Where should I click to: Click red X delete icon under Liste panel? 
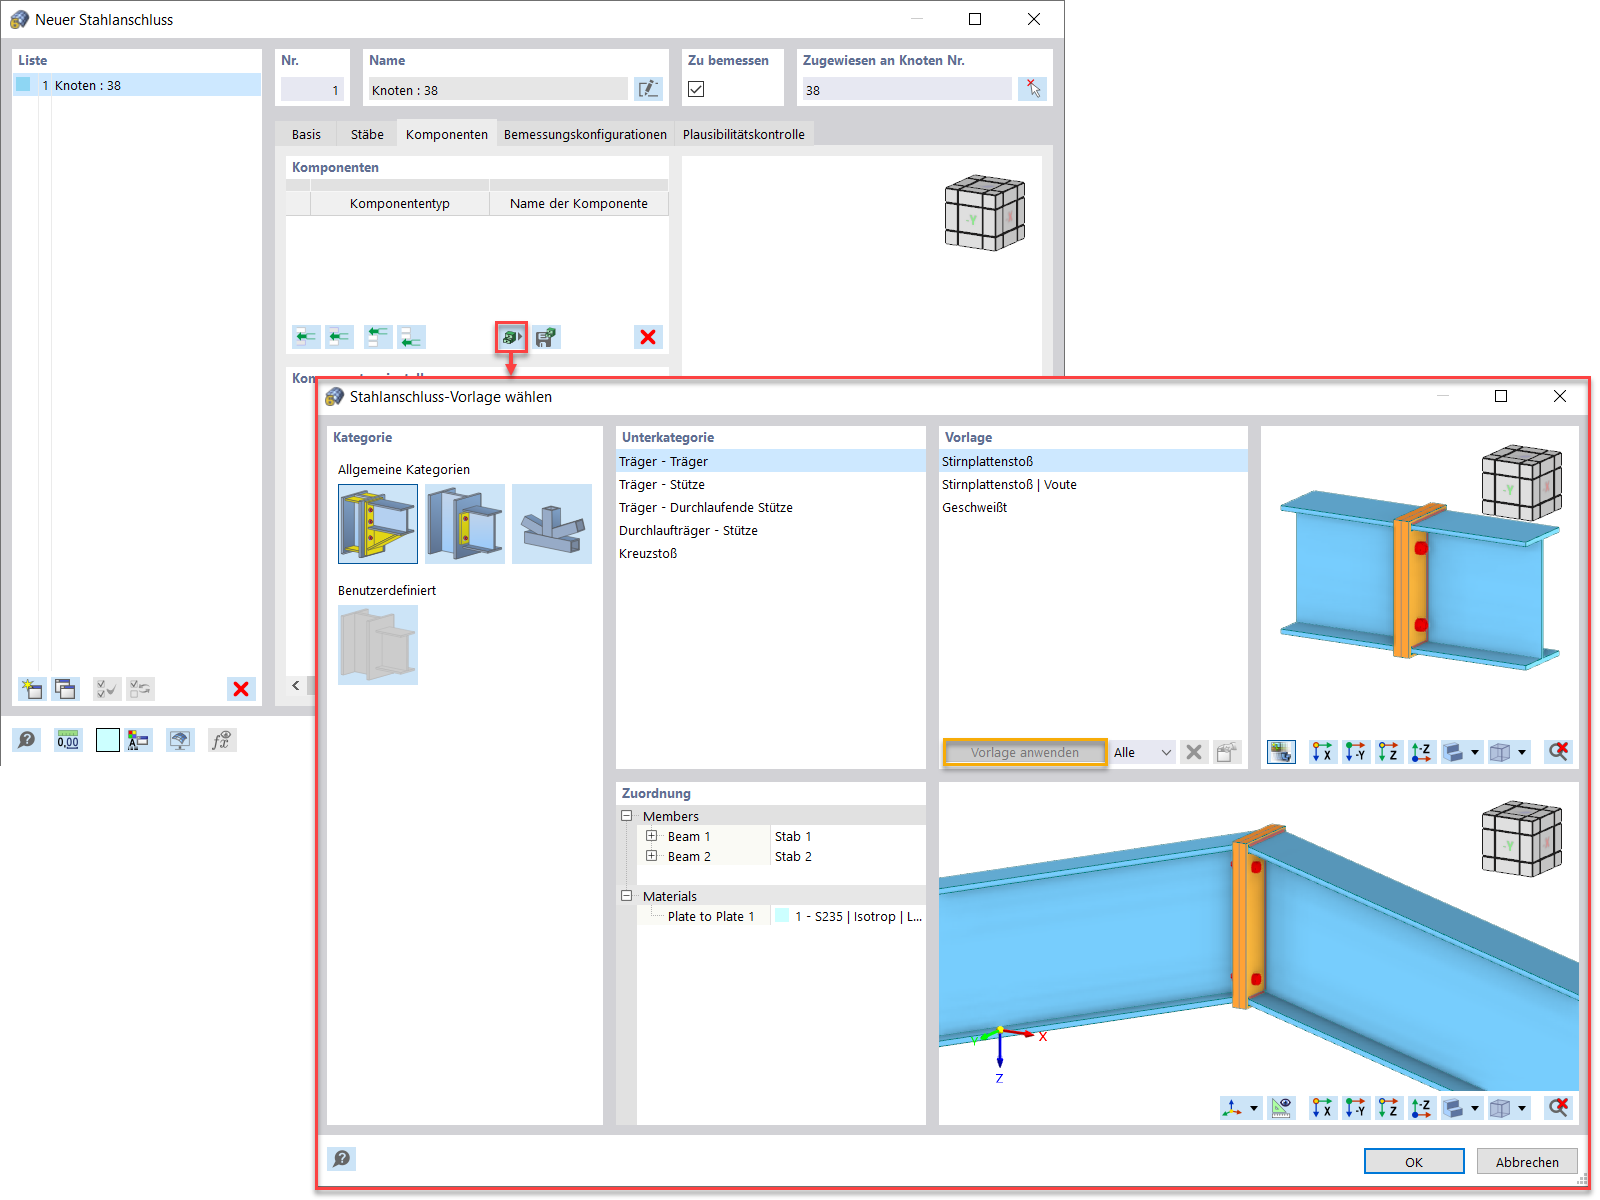241,688
